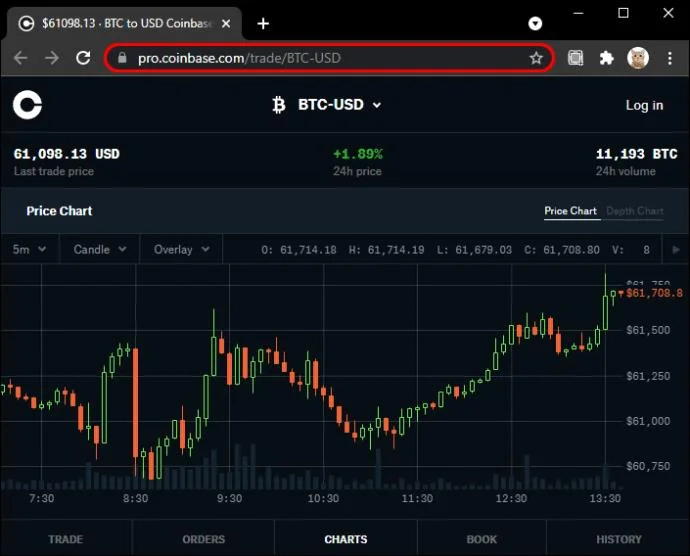Click the browser forward arrow

pyautogui.click(x=52, y=58)
